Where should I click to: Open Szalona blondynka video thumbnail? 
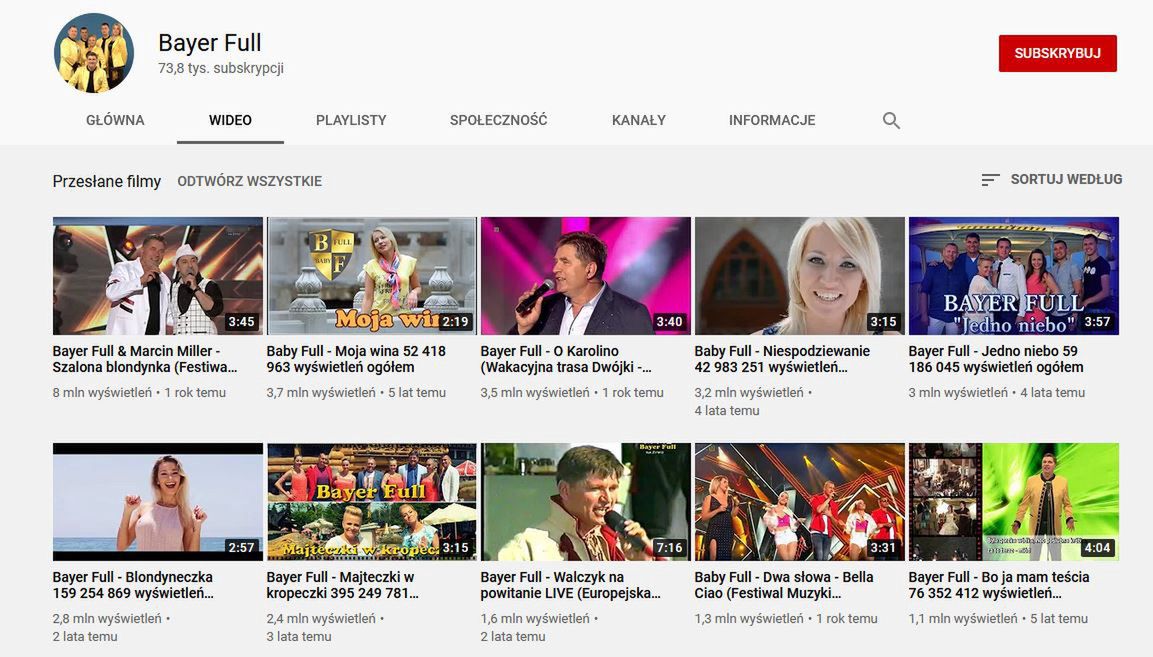coord(157,276)
